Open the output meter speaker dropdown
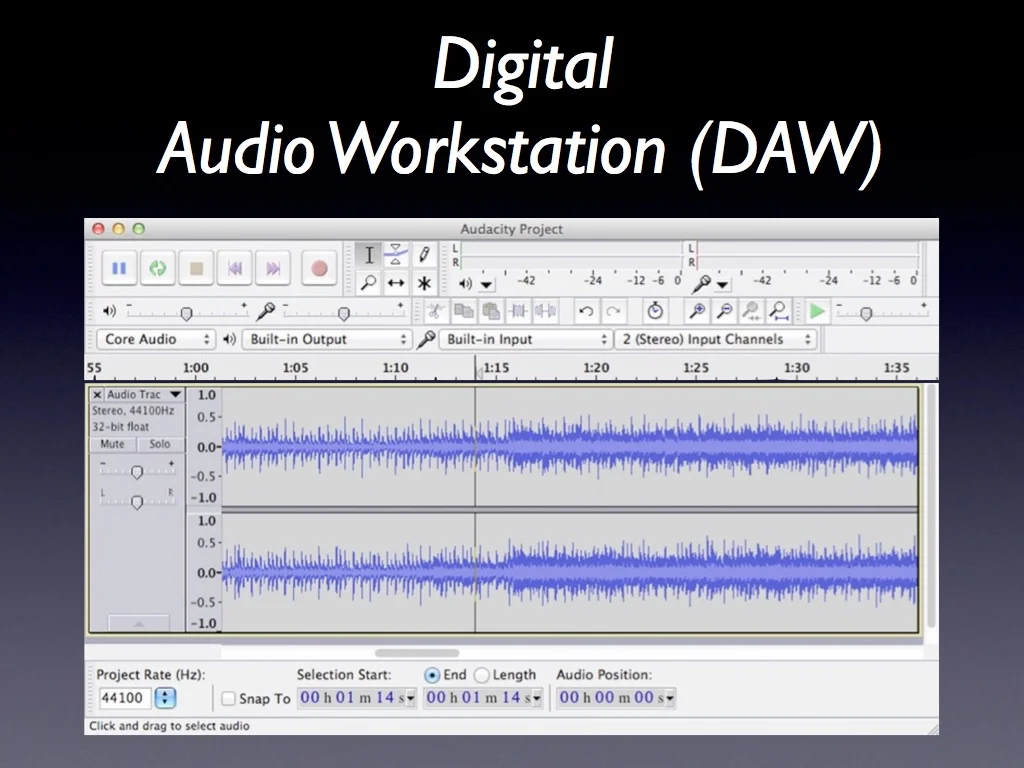This screenshot has width=1024, height=768. tap(487, 285)
